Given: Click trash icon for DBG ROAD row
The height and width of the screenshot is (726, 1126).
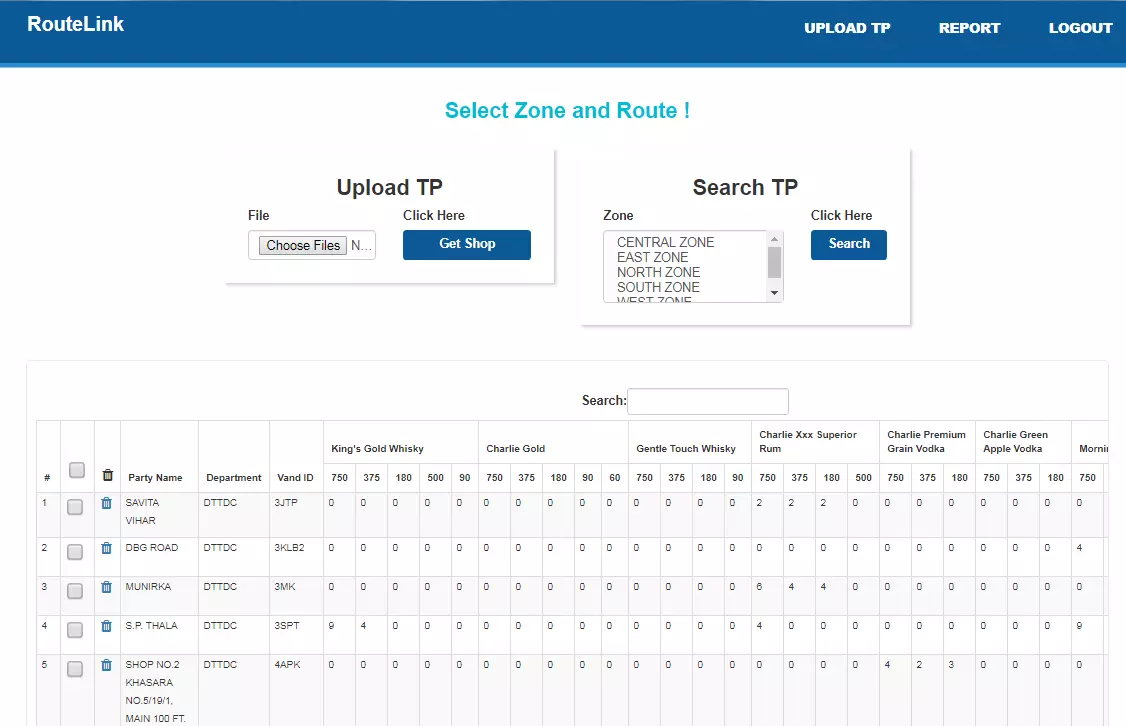Looking at the screenshot, I should tap(107, 548).
